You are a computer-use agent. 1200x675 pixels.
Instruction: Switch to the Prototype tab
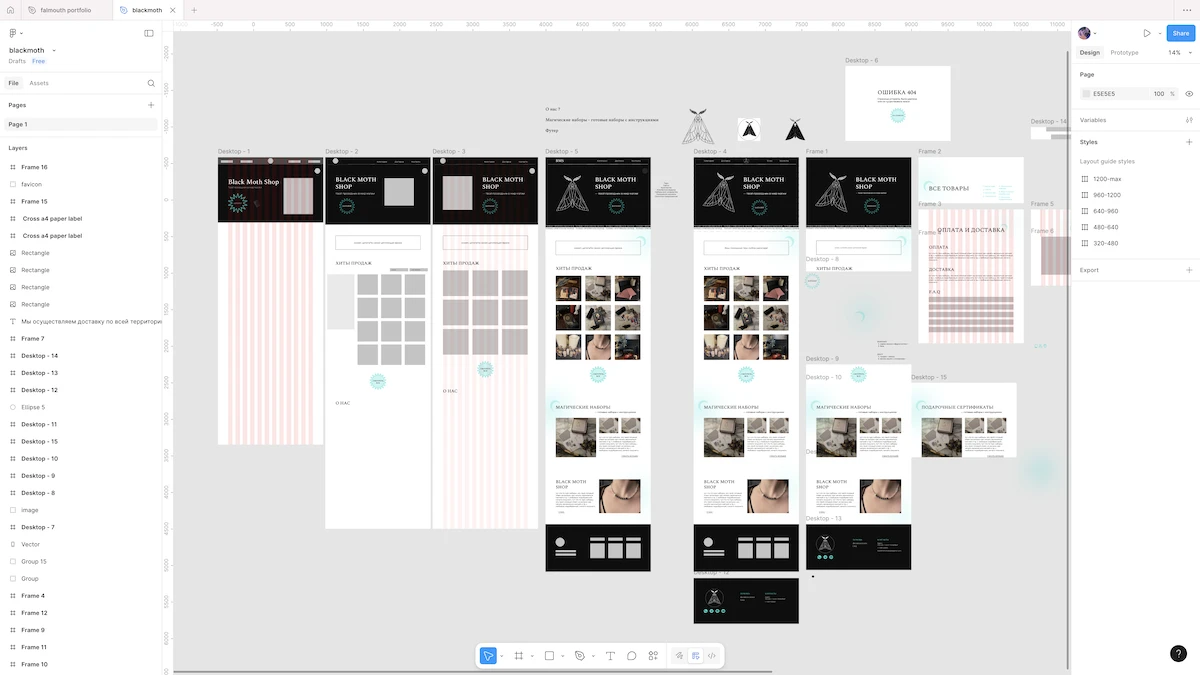coord(1124,52)
